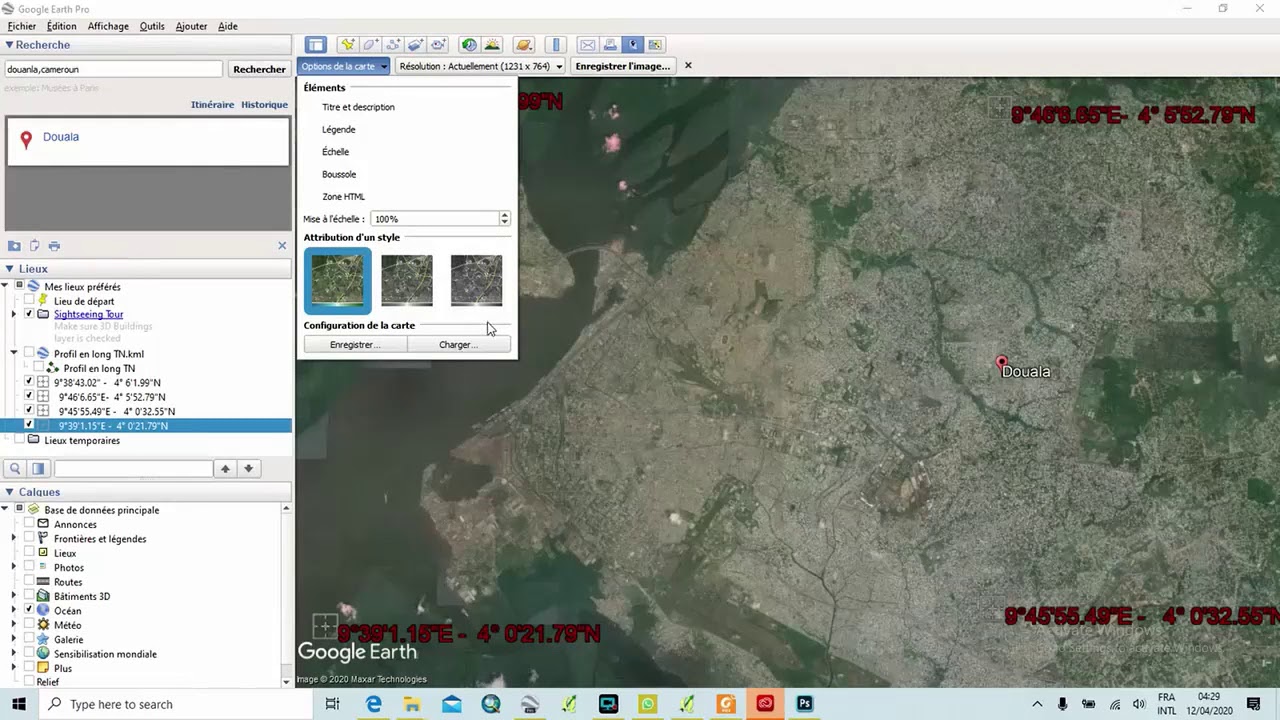Disable the Océan layer checkbox
The image size is (1280, 720).
29,610
